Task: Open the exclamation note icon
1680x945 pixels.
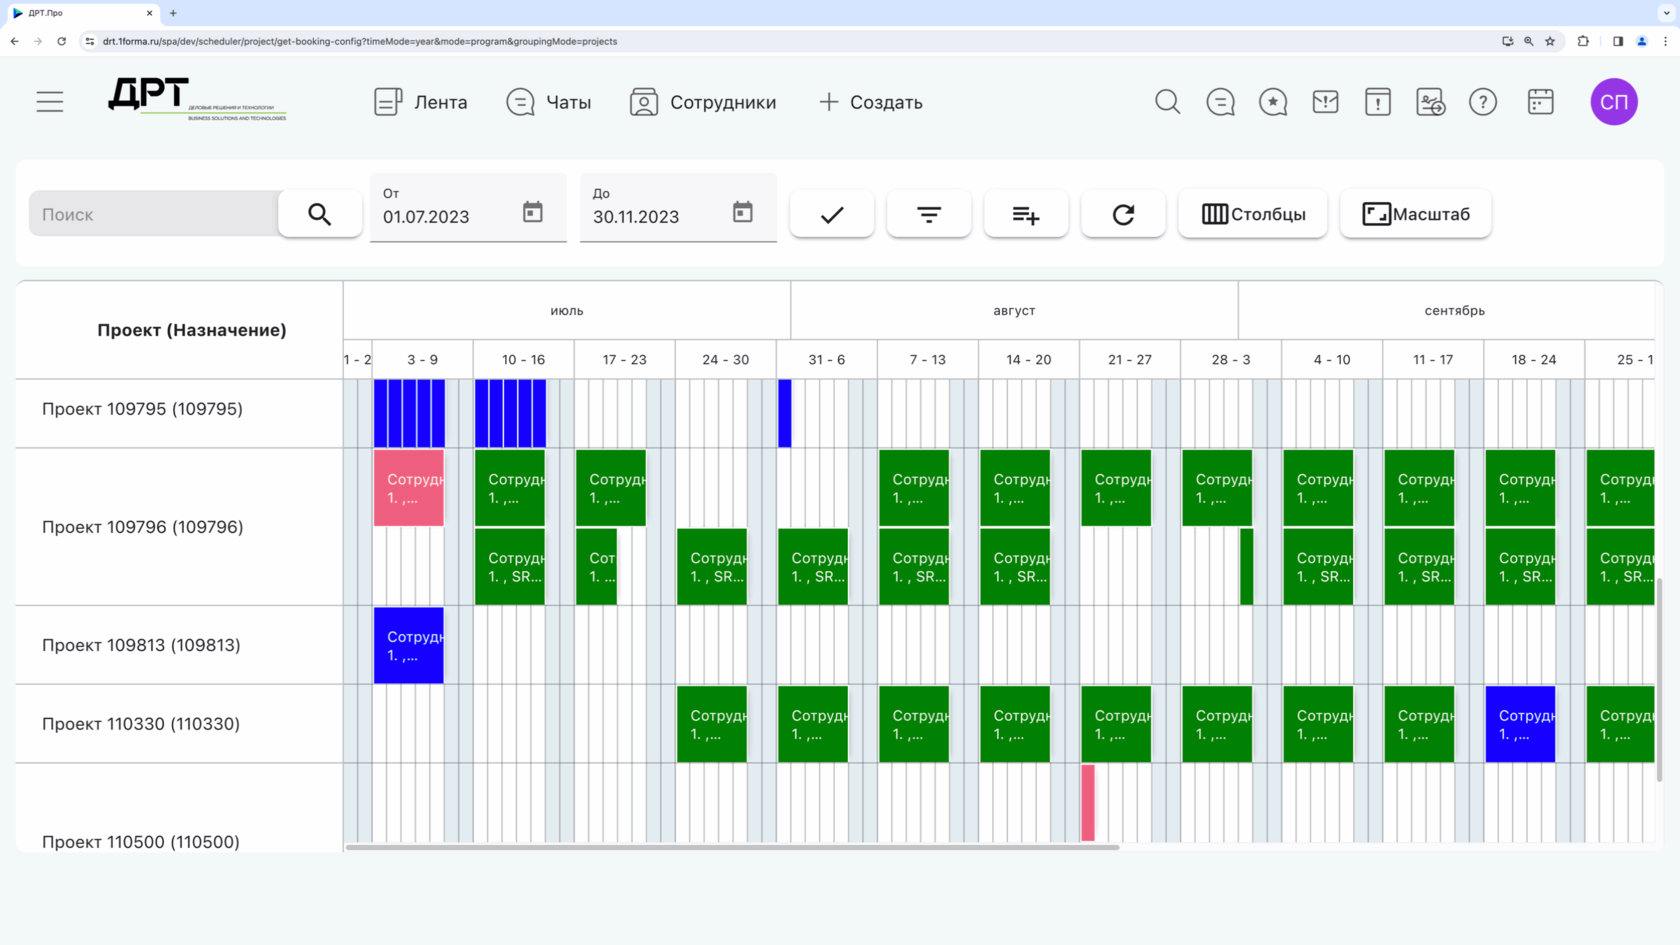Action: point(1378,102)
